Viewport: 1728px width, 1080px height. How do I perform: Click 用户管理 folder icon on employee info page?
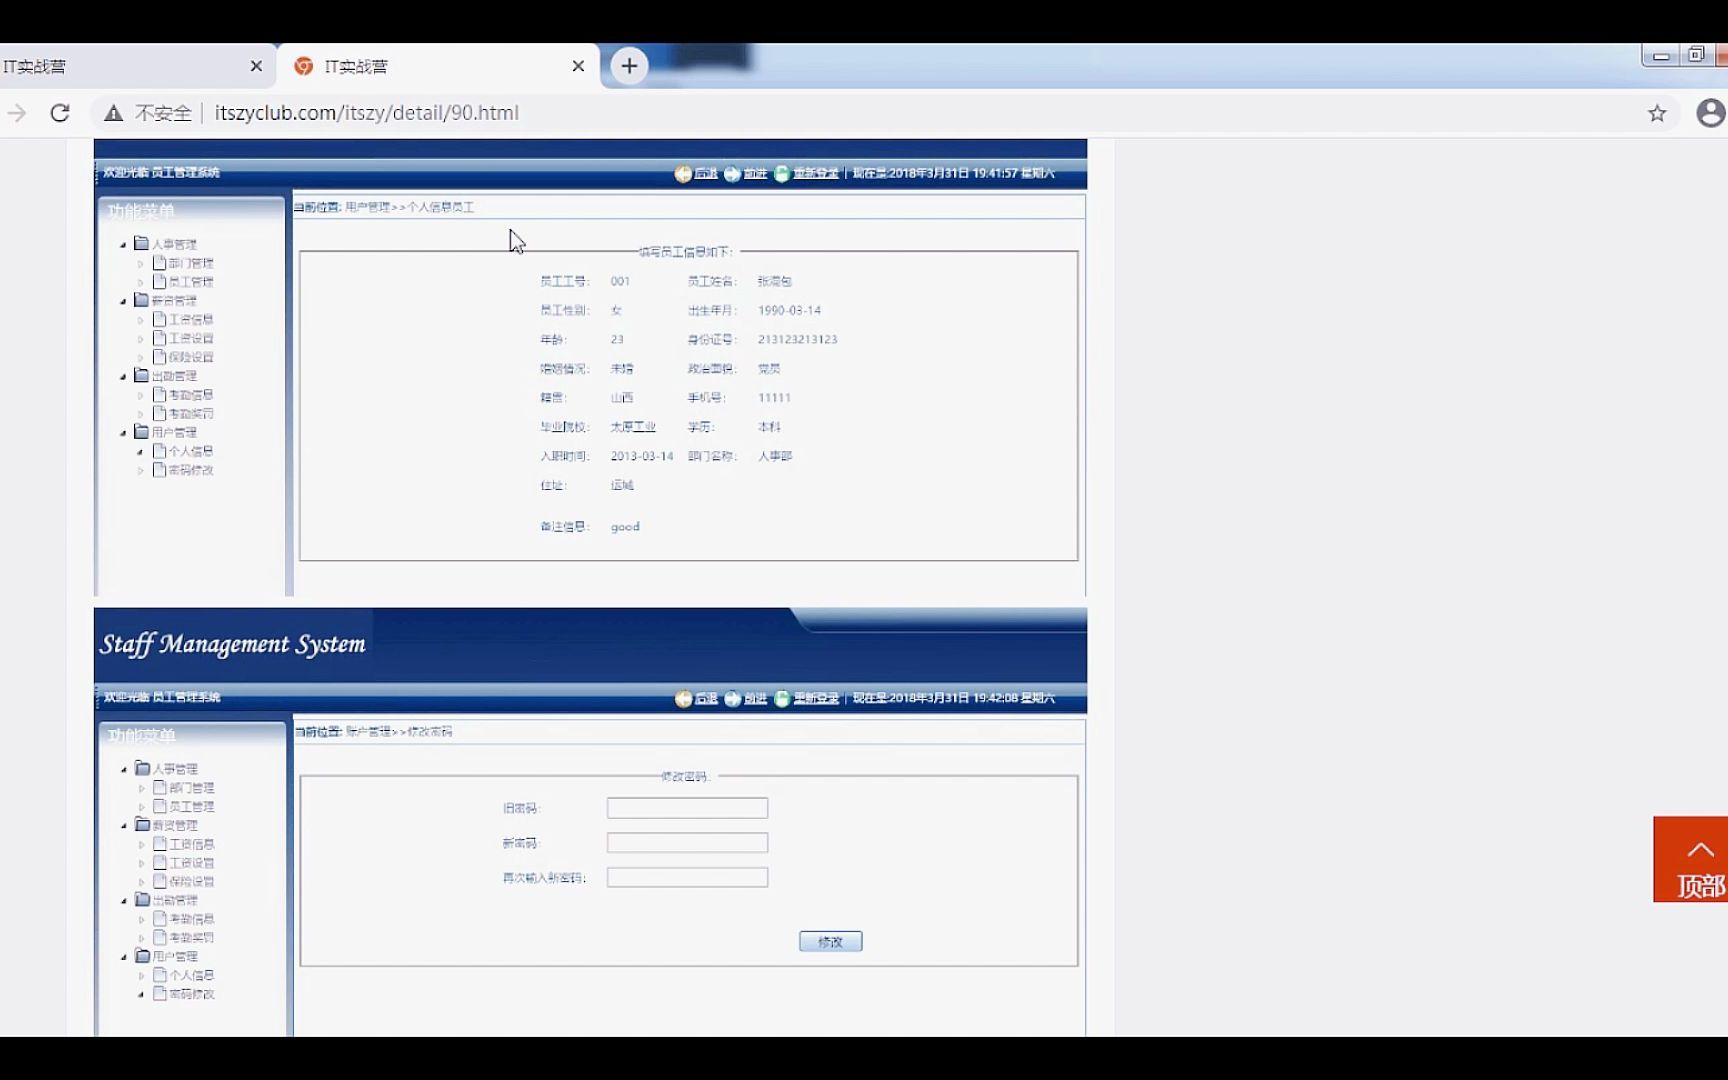click(141, 432)
